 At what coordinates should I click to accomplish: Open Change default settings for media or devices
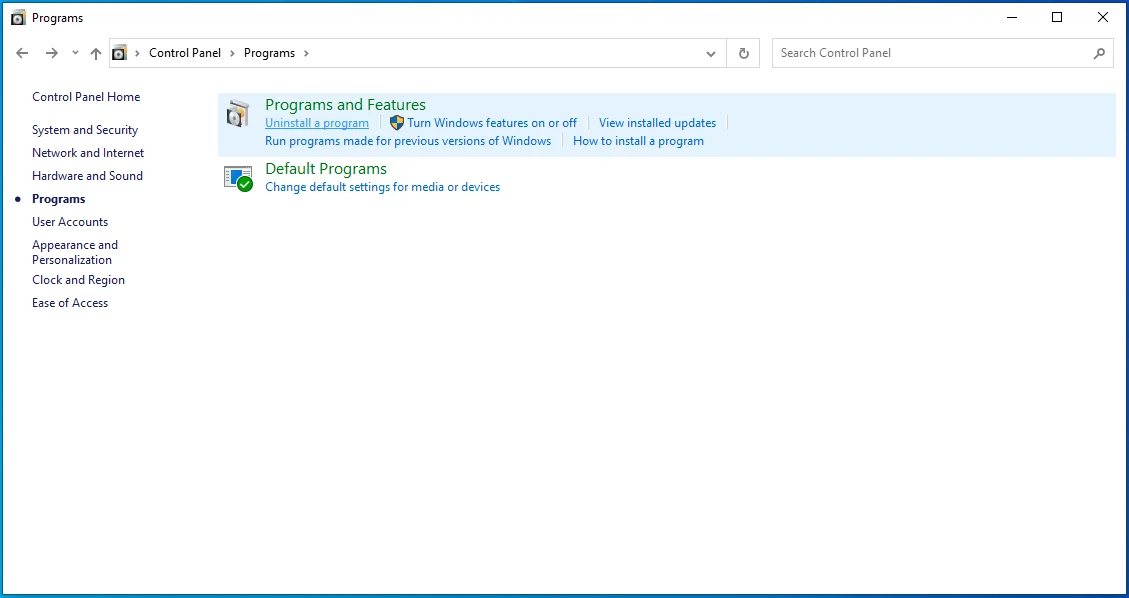coord(382,187)
